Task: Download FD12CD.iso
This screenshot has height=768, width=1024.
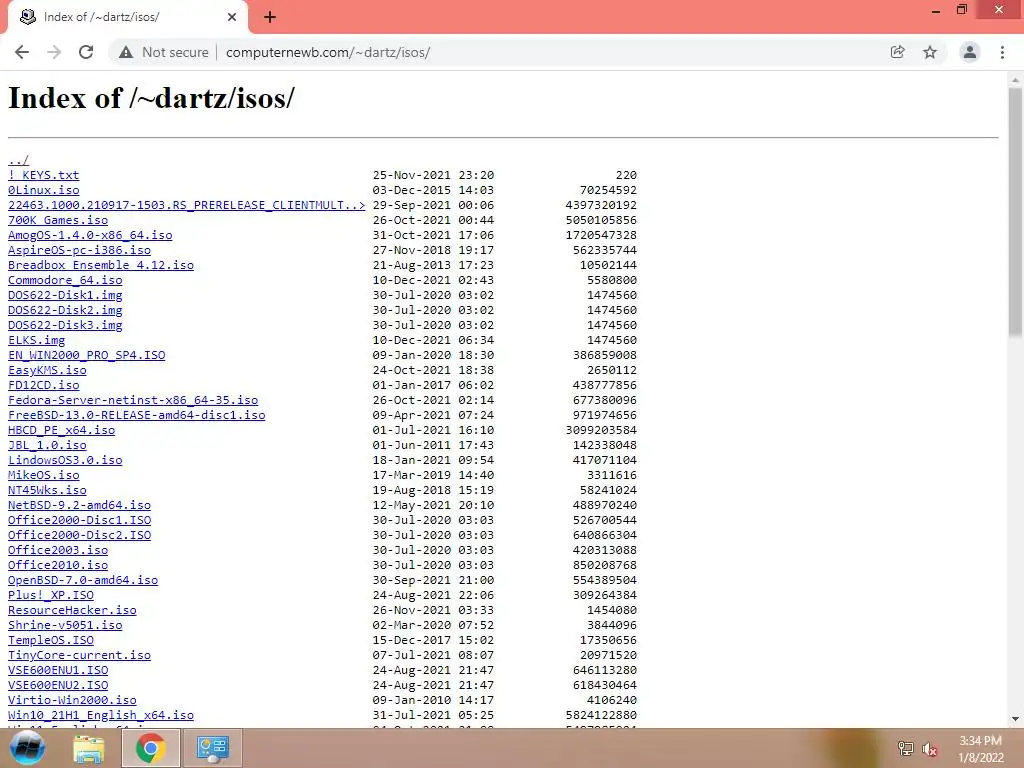Action: tap(44, 385)
